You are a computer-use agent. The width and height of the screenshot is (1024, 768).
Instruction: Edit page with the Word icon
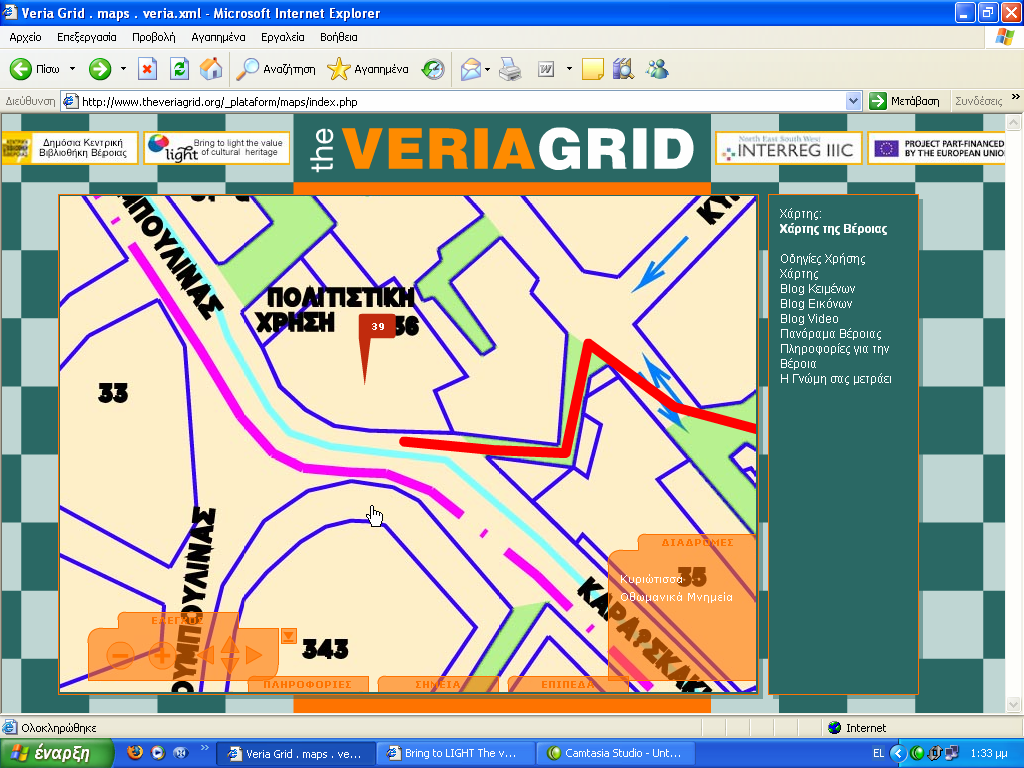[546, 69]
